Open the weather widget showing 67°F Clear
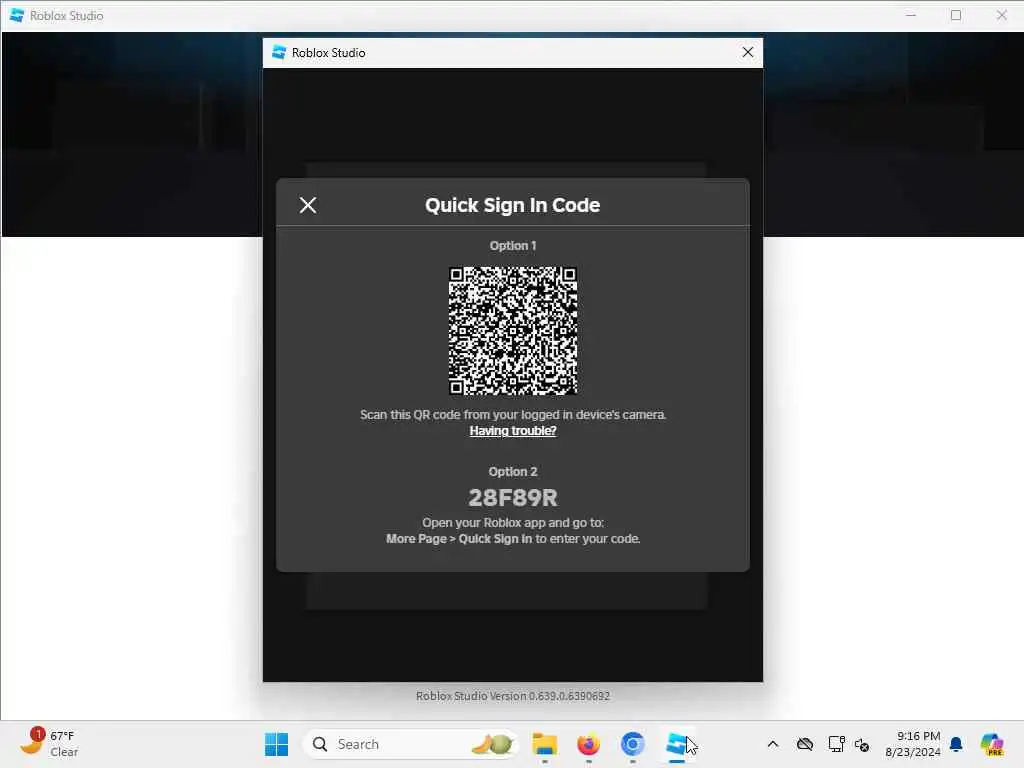The width and height of the screenshot is (1024, 768). pyautogui.click(x=49, y=744)
